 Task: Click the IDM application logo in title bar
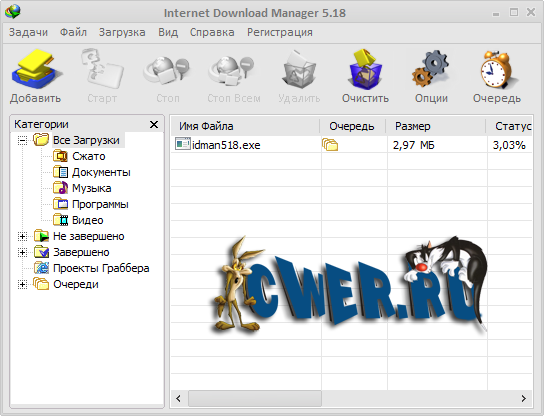[13, 12]
